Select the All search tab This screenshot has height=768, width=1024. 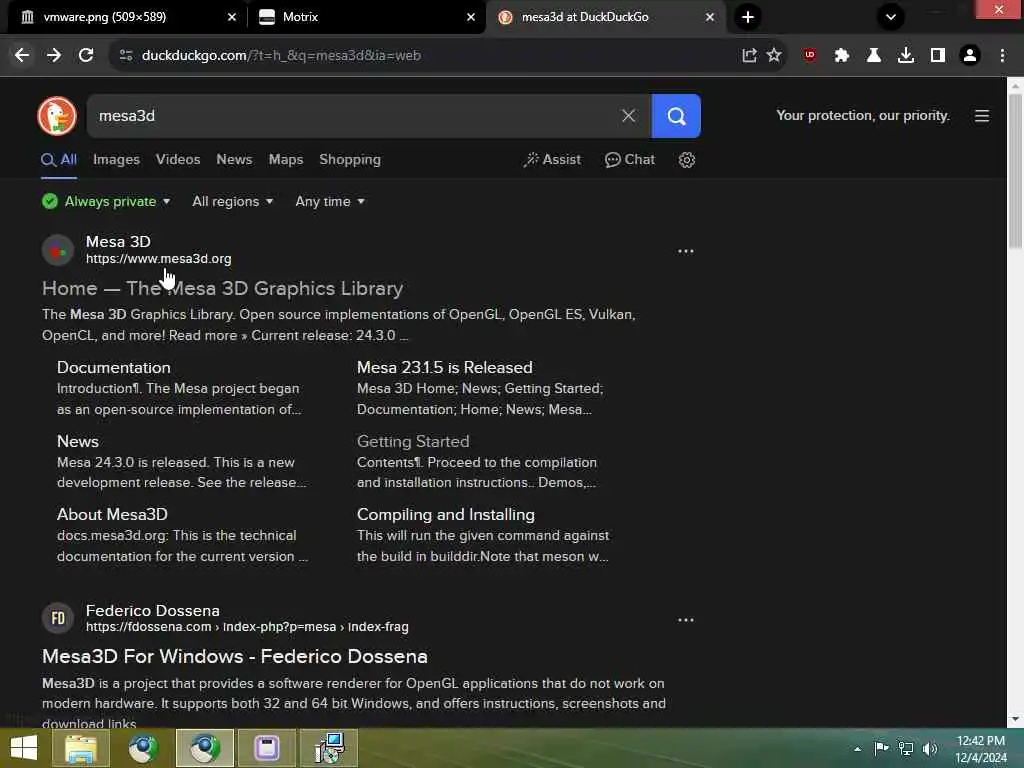[x=59, y=160]
